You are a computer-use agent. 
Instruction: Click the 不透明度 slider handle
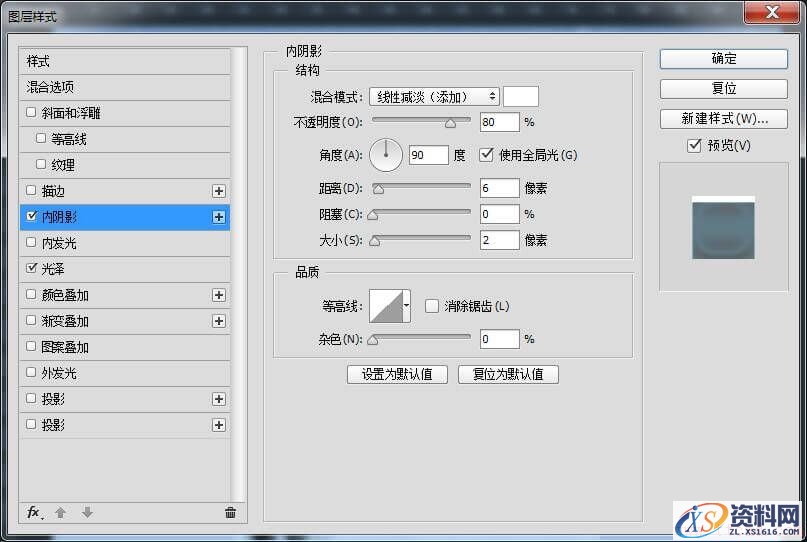tap(450, 124)
